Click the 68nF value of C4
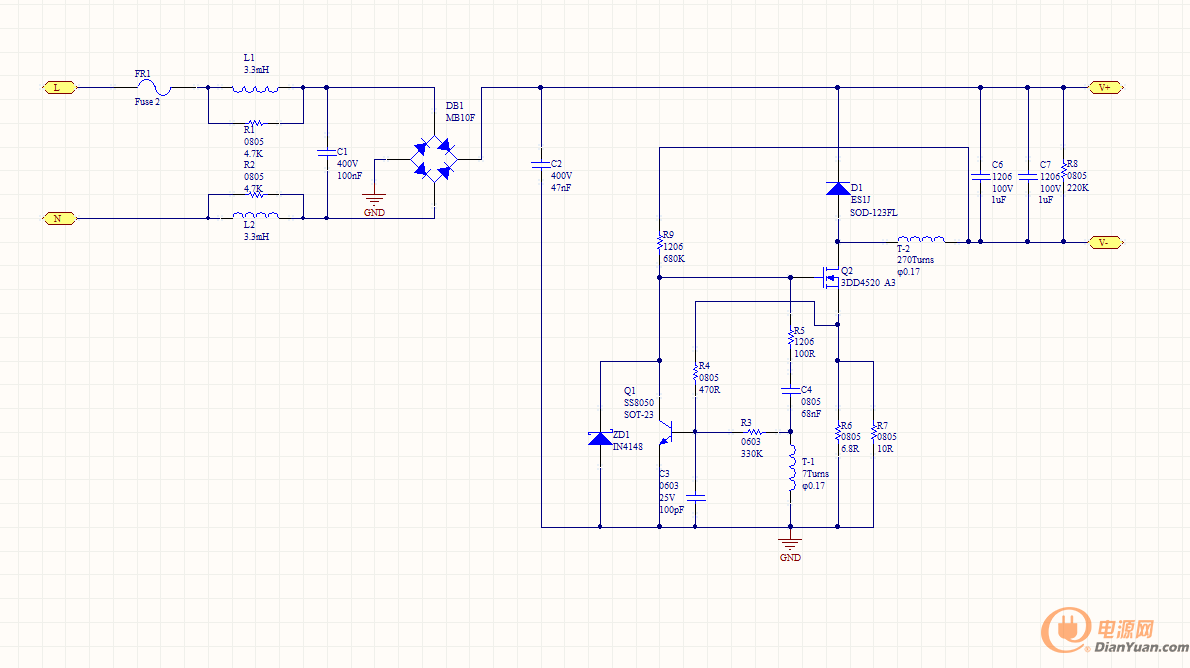 811,414
